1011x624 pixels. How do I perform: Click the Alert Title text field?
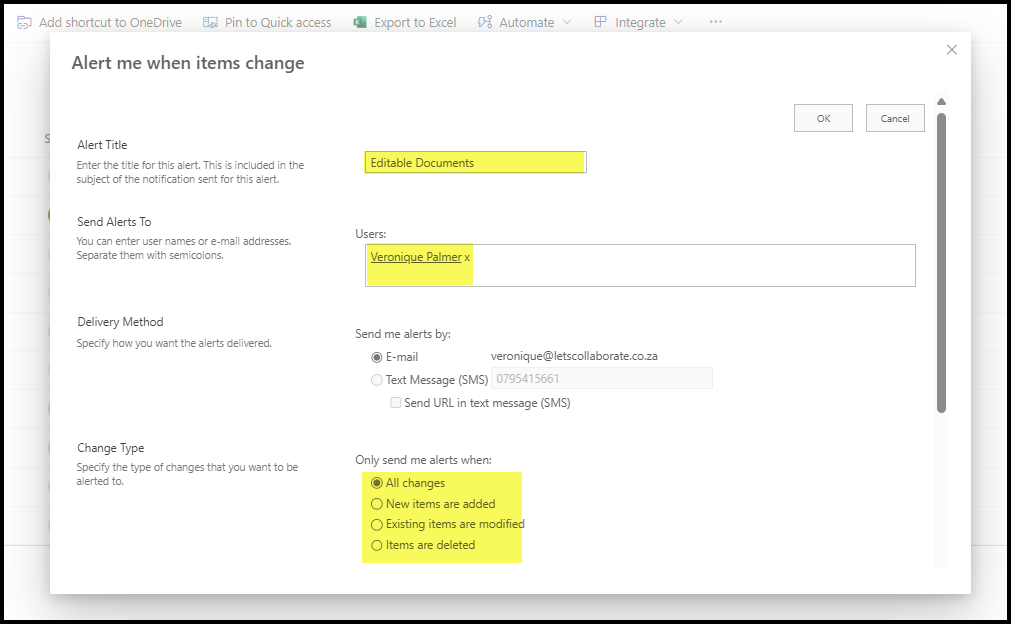point(475,162)
